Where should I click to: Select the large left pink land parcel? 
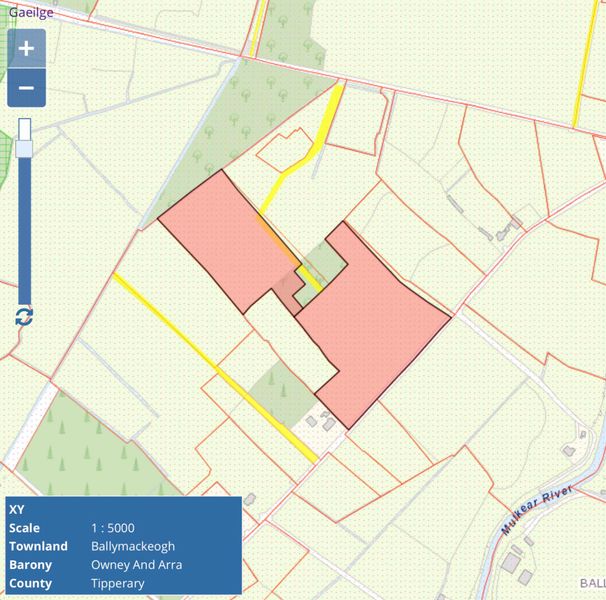pyautogui.click(x=226, y=240)
